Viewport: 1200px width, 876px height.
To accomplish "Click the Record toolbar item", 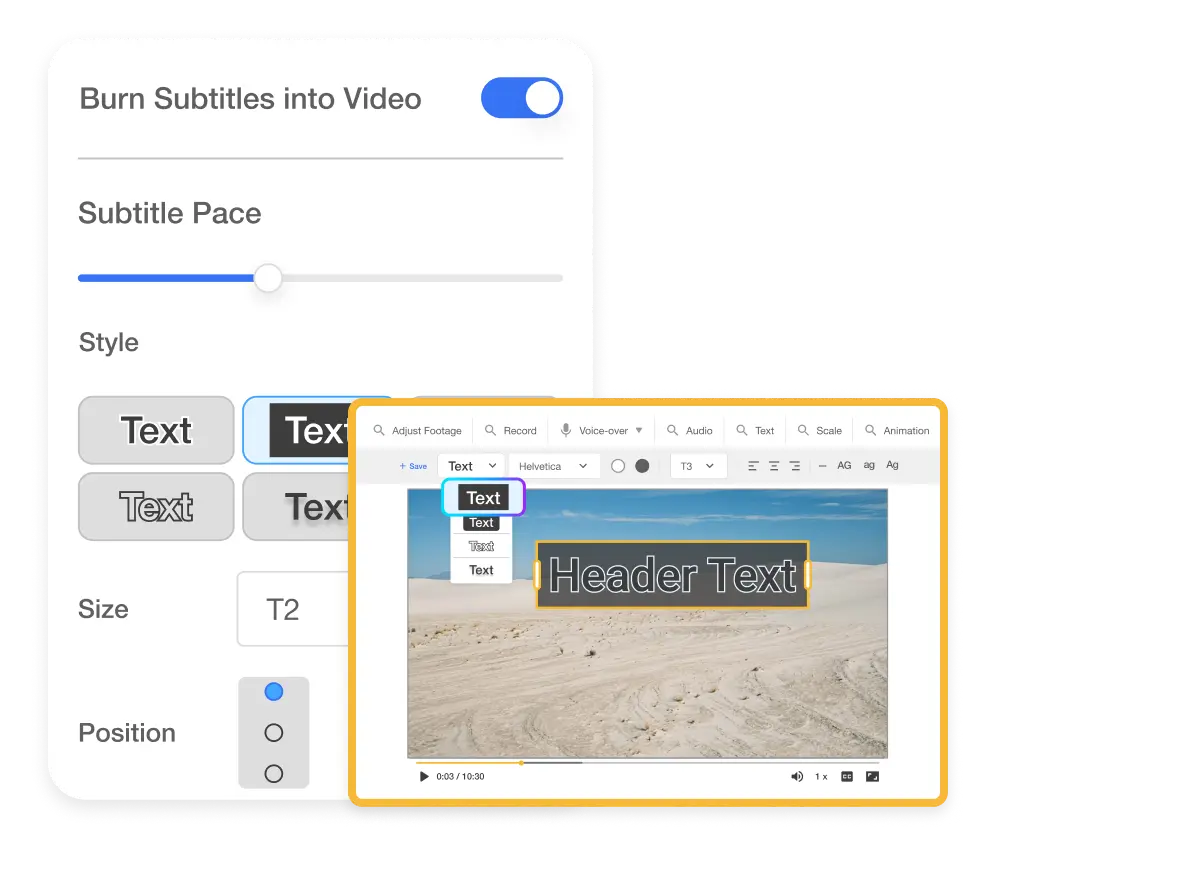I will pos(510,431).
